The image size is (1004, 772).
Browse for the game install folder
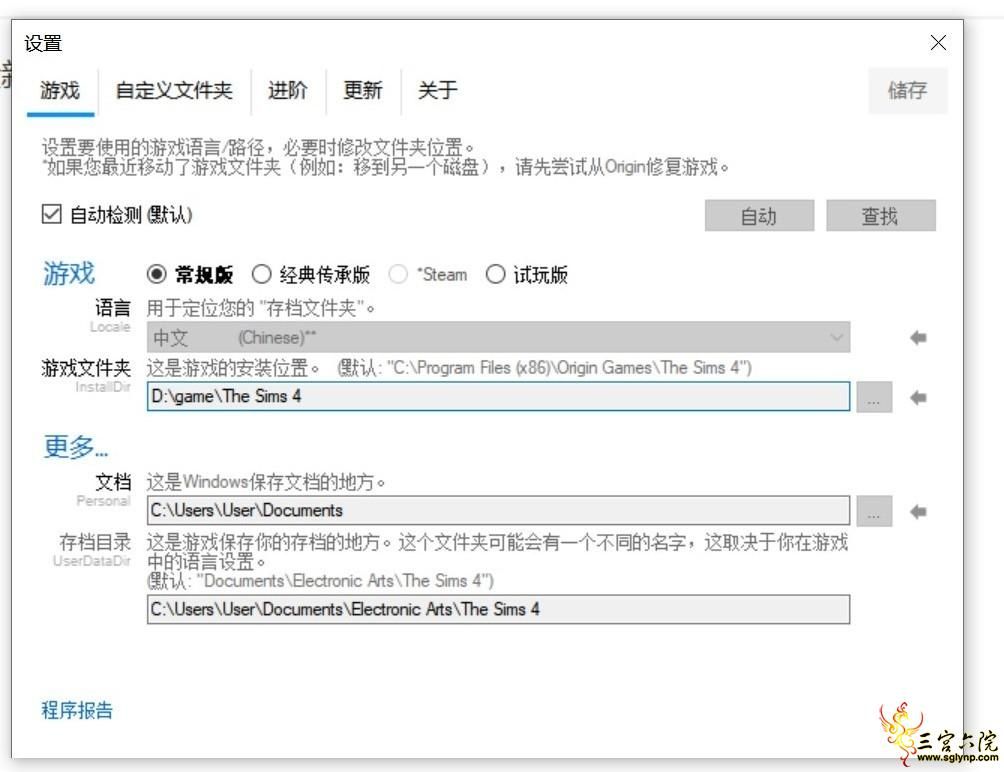874,398
